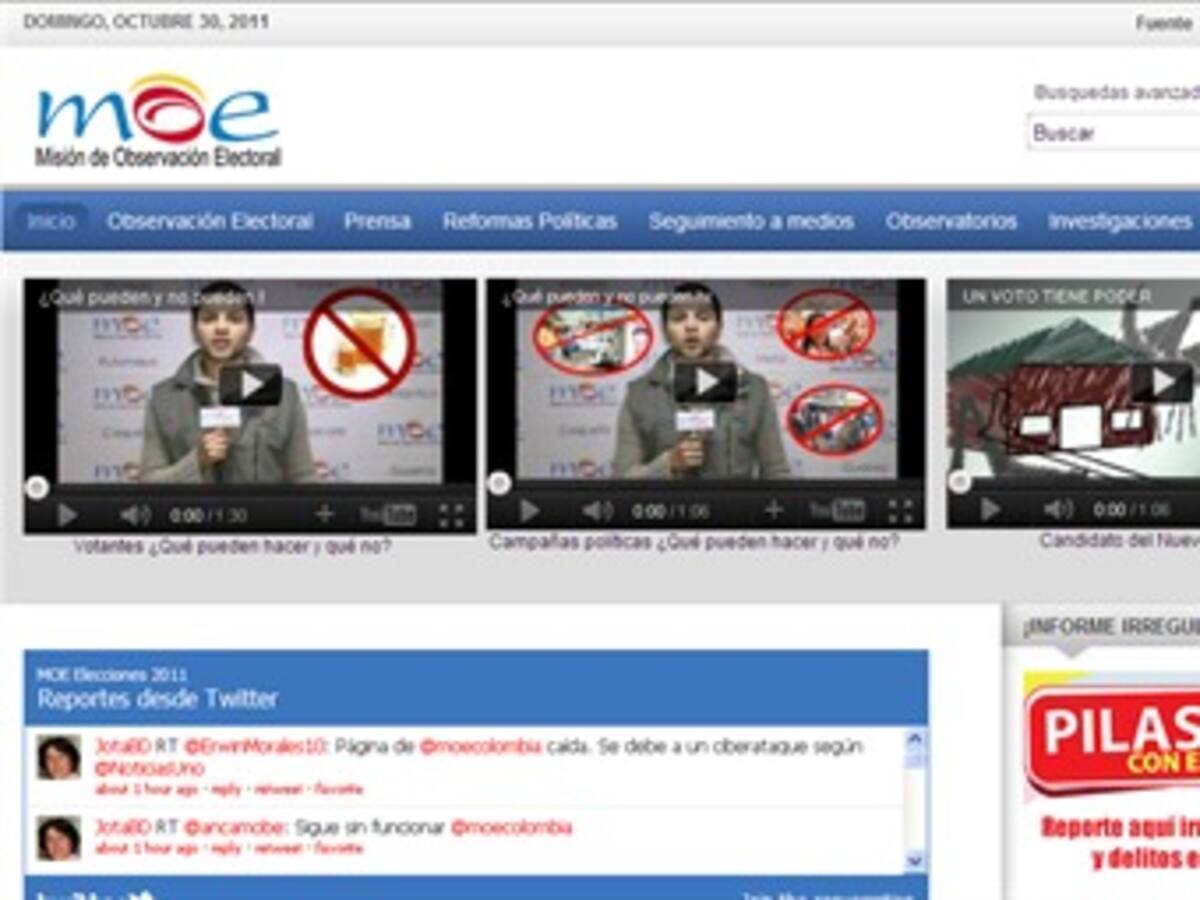Screen dimensions: 1200x900
Task: Switch to the Inicio tab
Action: [51, 221]
